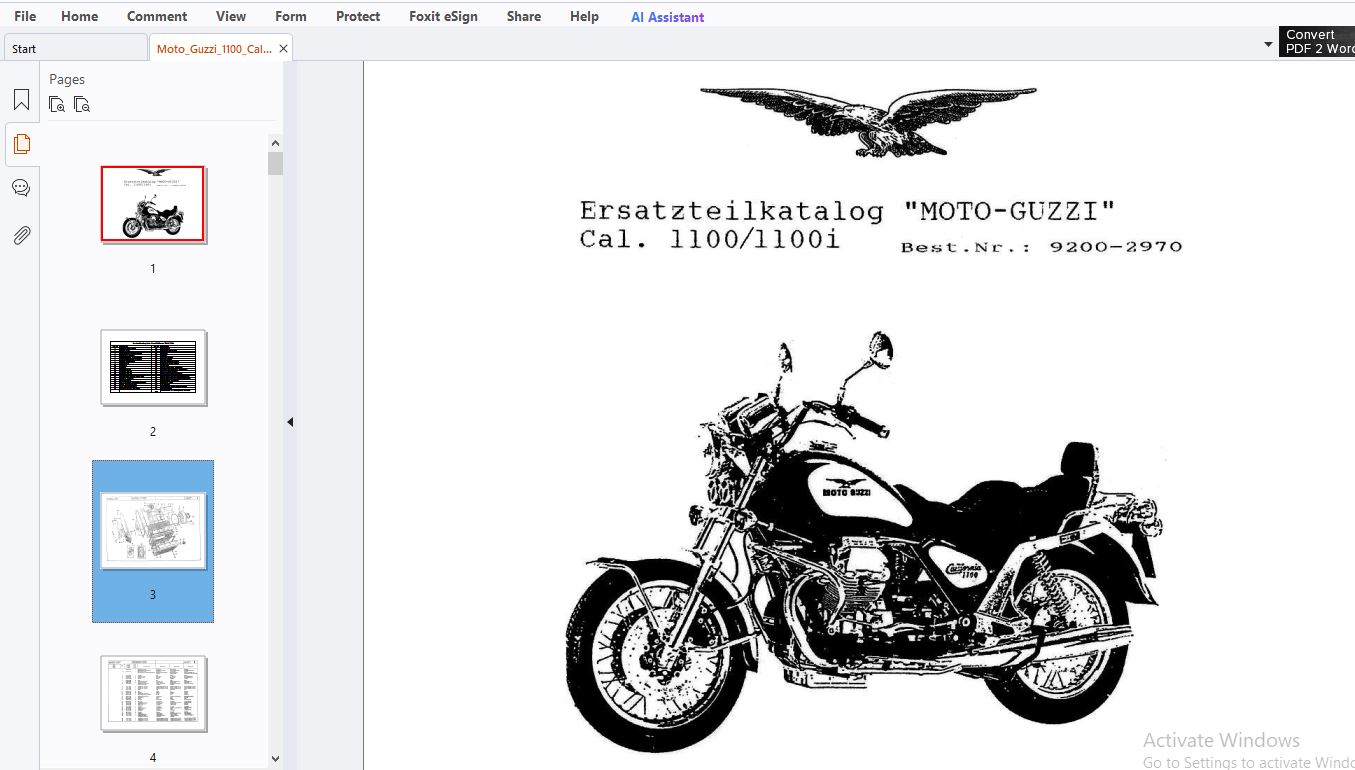Viewport: 1355px width, 770px height.
Task: Open the Bookmarks panel icon
Action: click(21, 100)
